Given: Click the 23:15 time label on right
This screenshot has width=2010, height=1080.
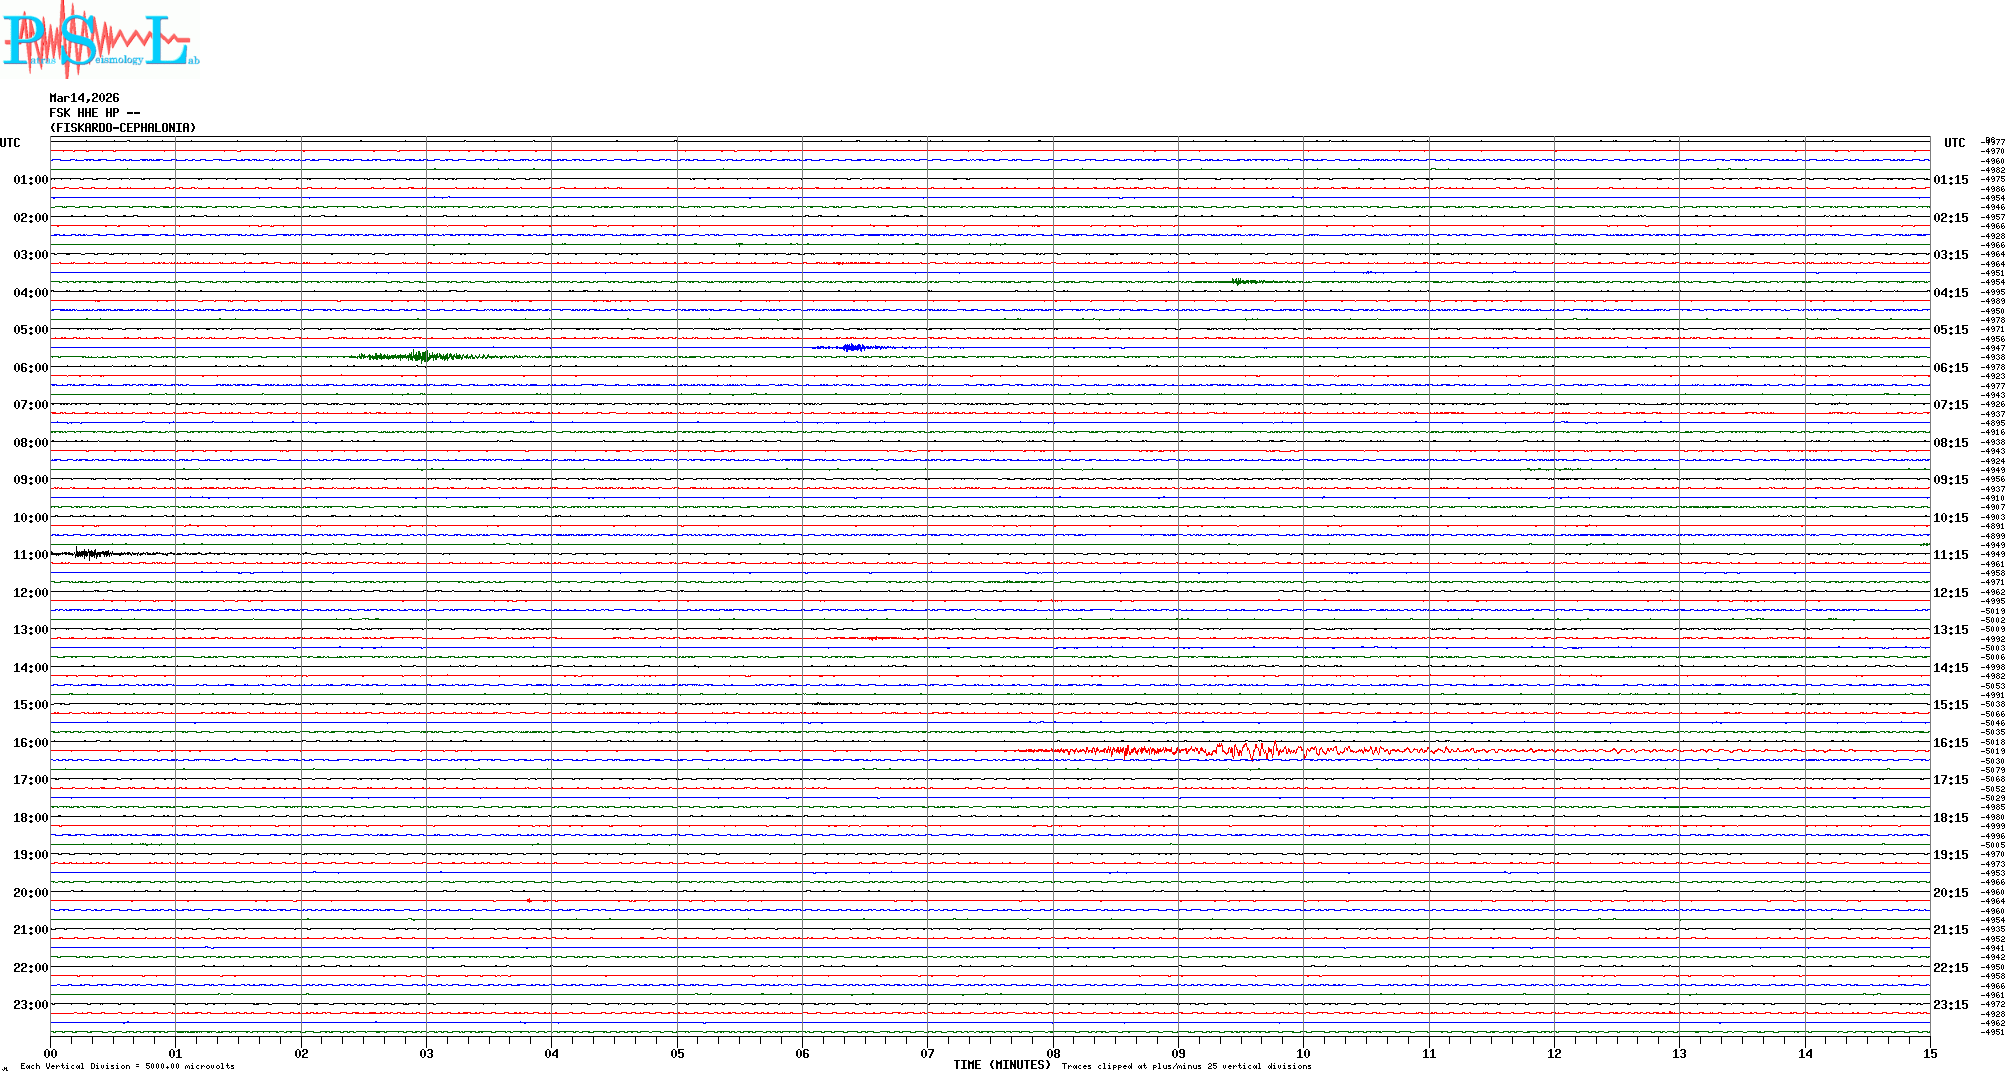Looking at the screenshot, I should (1950, 1005).
